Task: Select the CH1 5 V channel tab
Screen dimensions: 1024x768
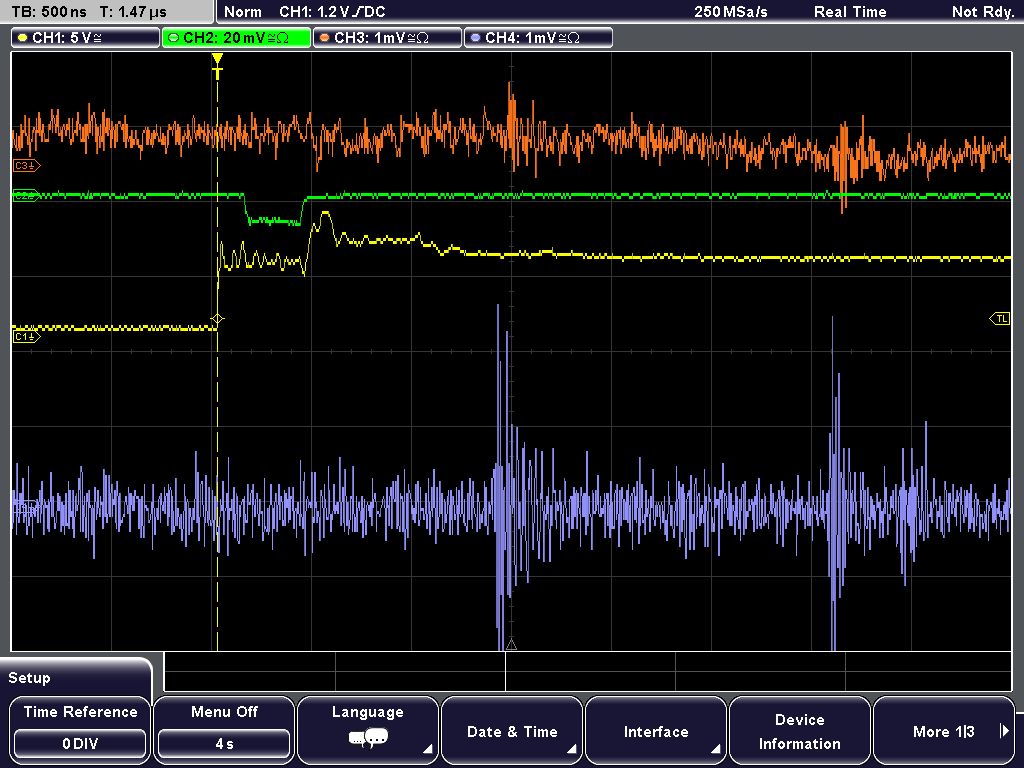Action: [85, 38]
